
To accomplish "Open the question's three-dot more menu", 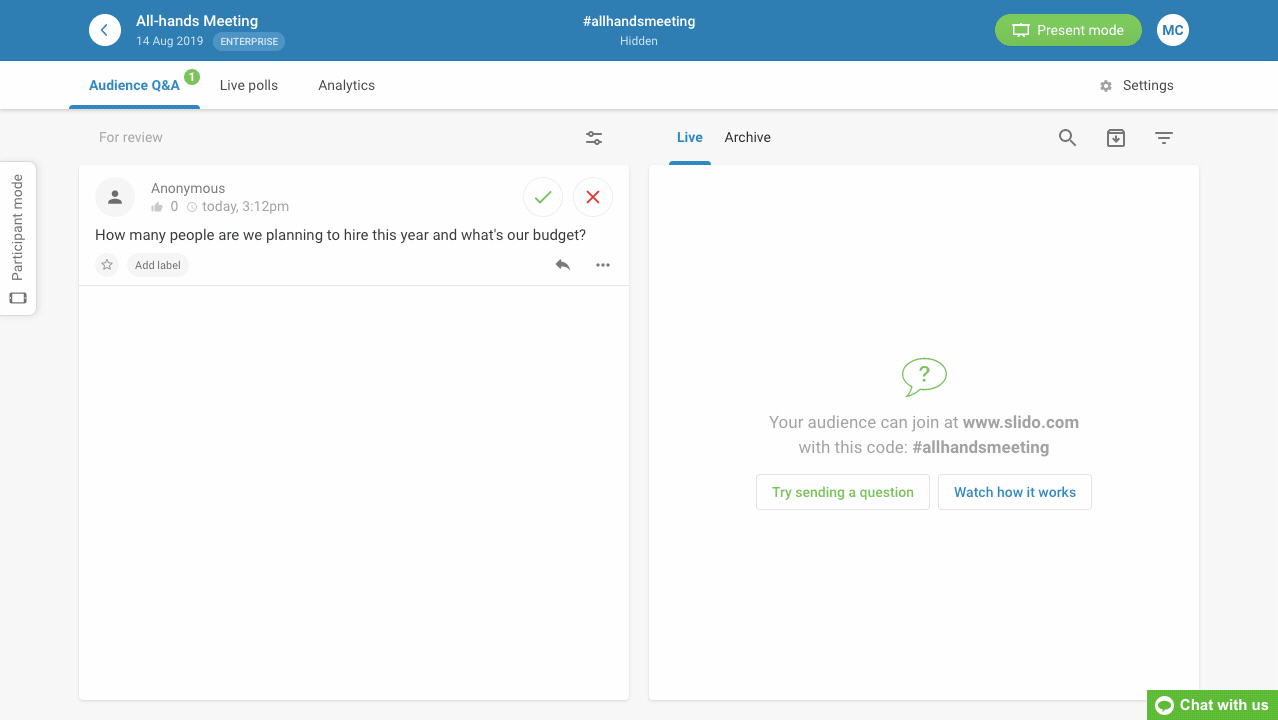I will [603, 265].
